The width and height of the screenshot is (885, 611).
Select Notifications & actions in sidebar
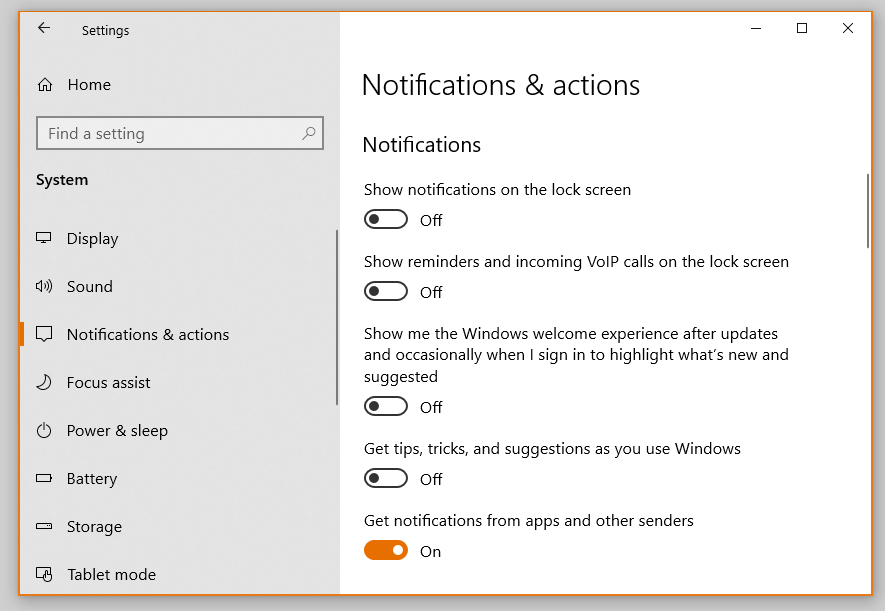(147, 334)
